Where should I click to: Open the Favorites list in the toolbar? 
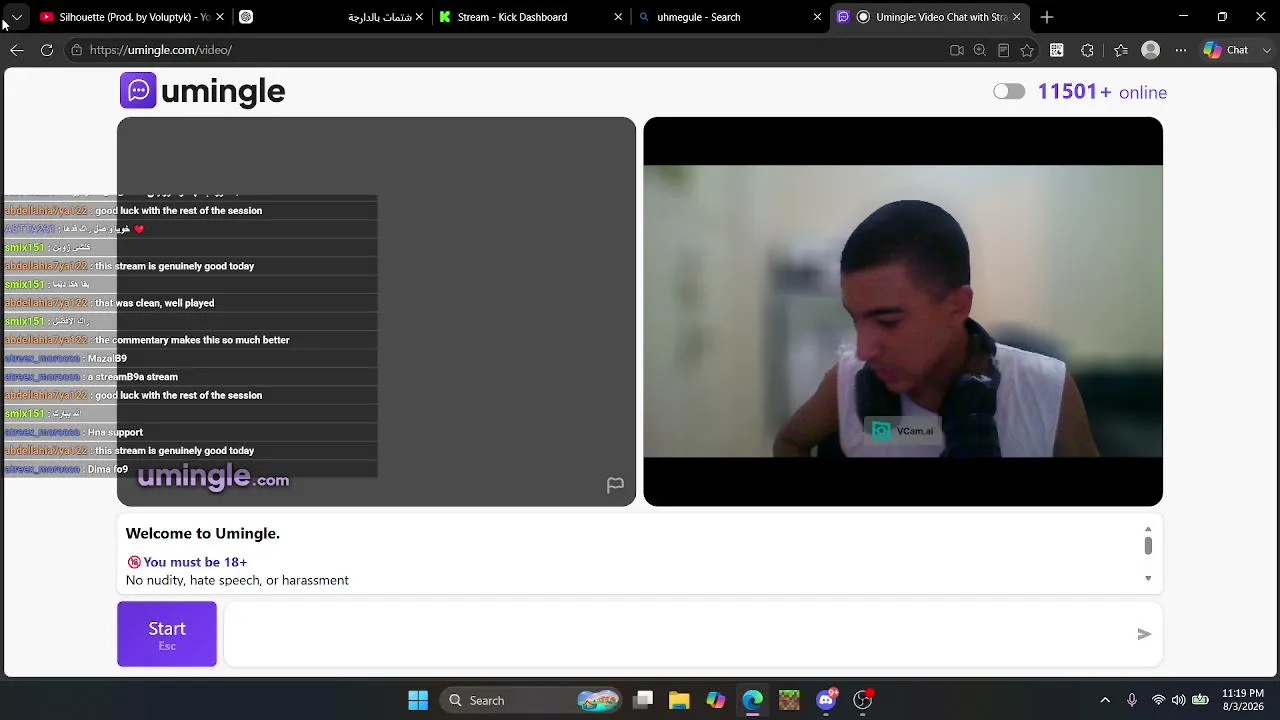click(1120, 50)
